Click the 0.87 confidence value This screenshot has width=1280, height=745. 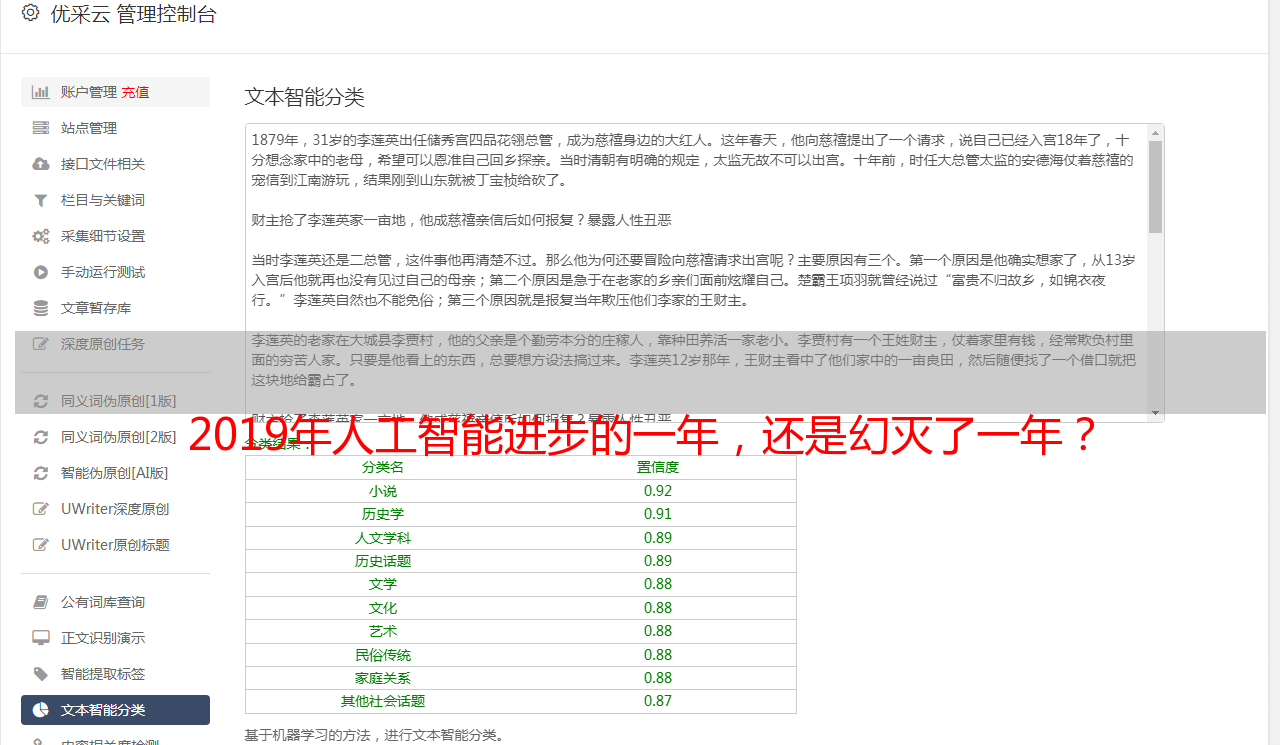(658, 701)
